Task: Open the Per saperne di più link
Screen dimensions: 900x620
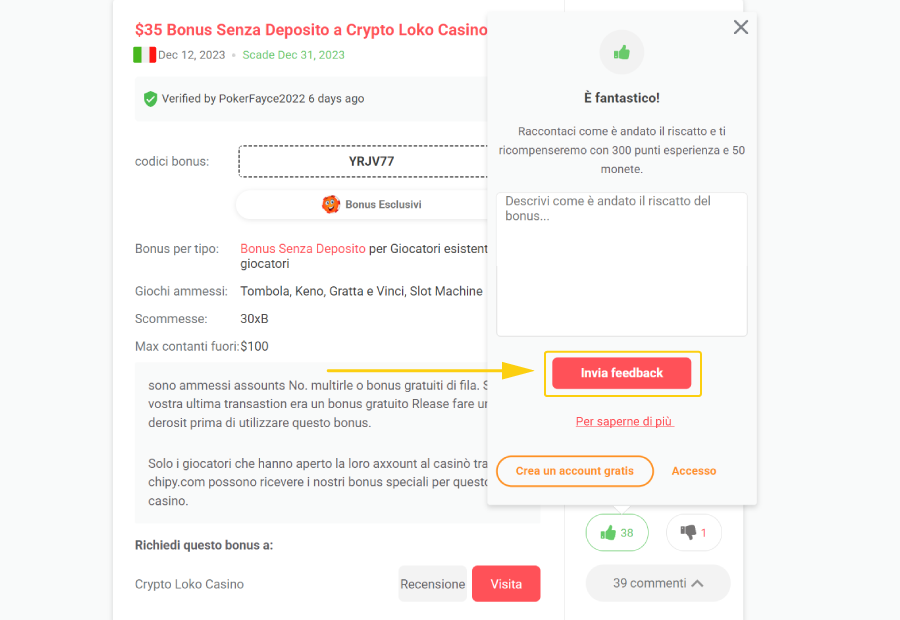Action: point(624,422)
